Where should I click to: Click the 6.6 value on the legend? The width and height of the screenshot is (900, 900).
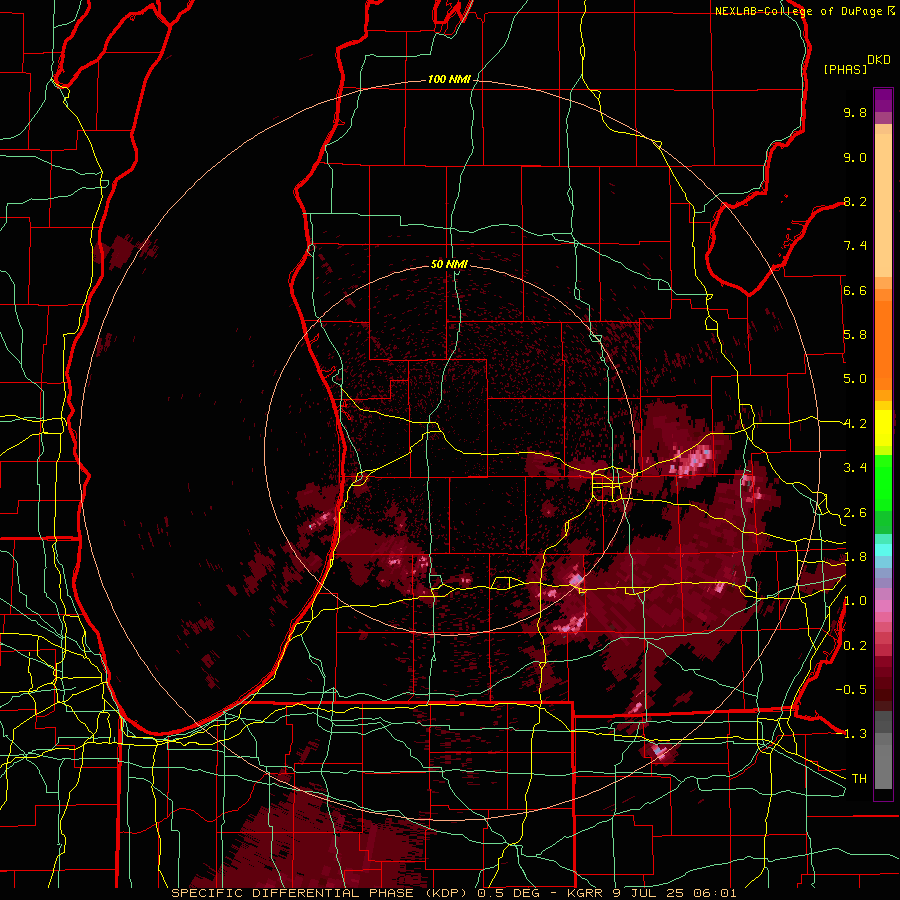855,290
